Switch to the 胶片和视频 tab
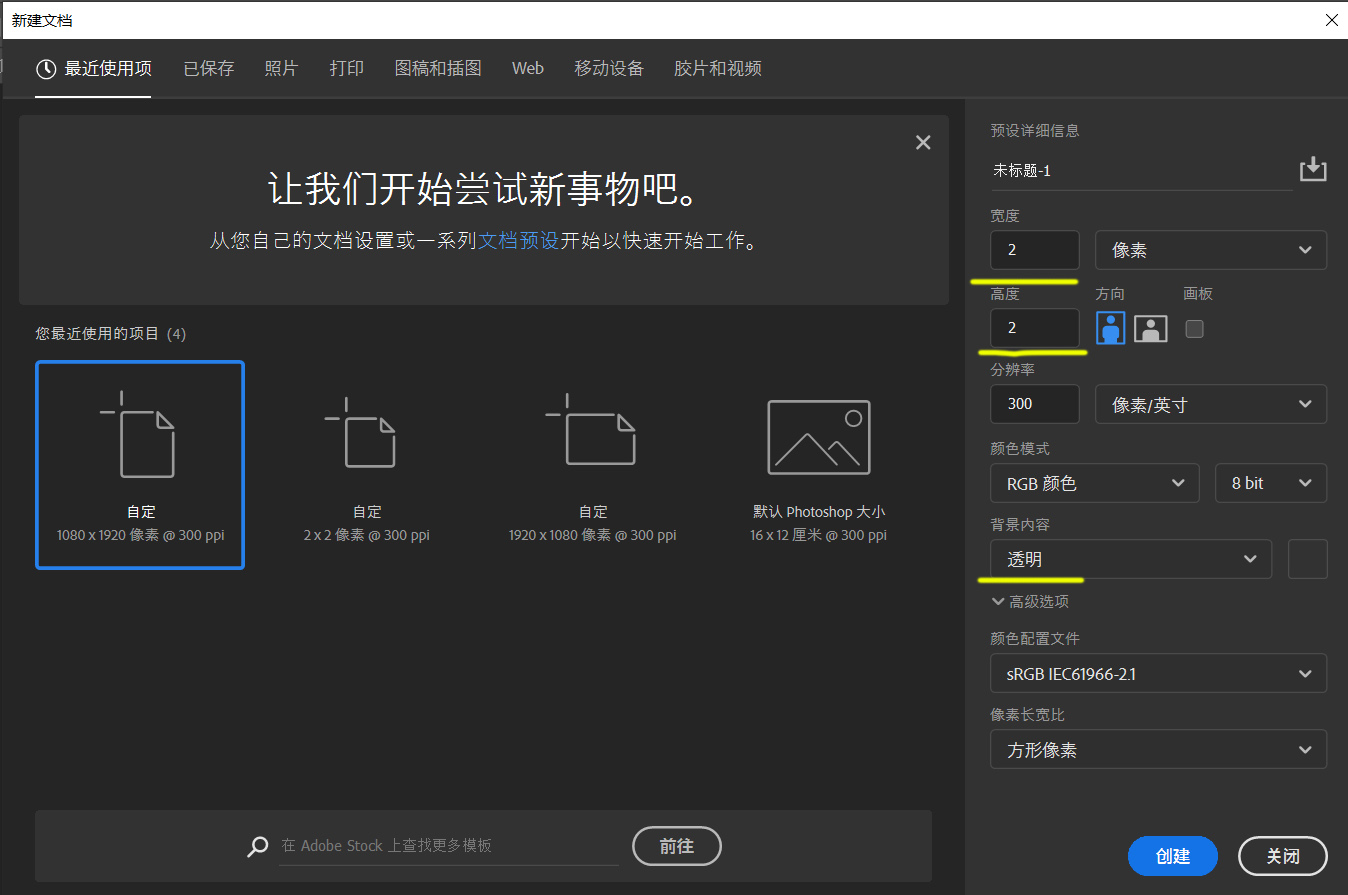 717,68
